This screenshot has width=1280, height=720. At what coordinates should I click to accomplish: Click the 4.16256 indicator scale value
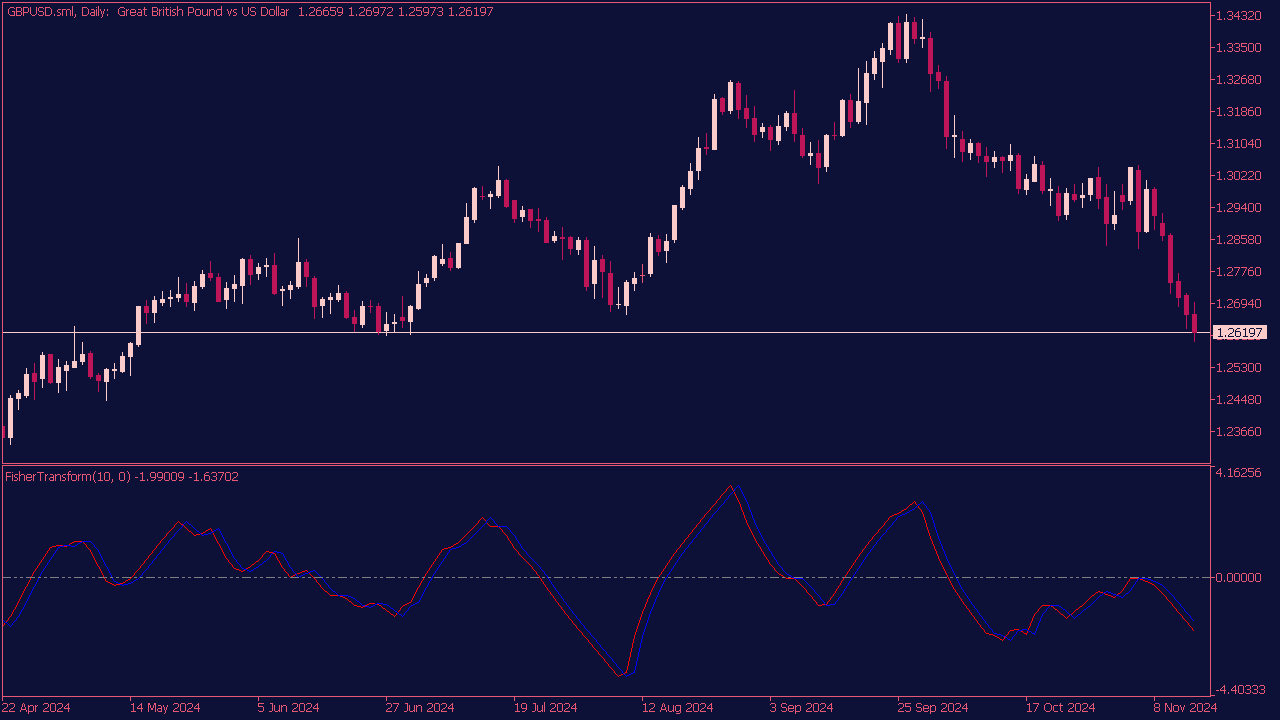1238,472
